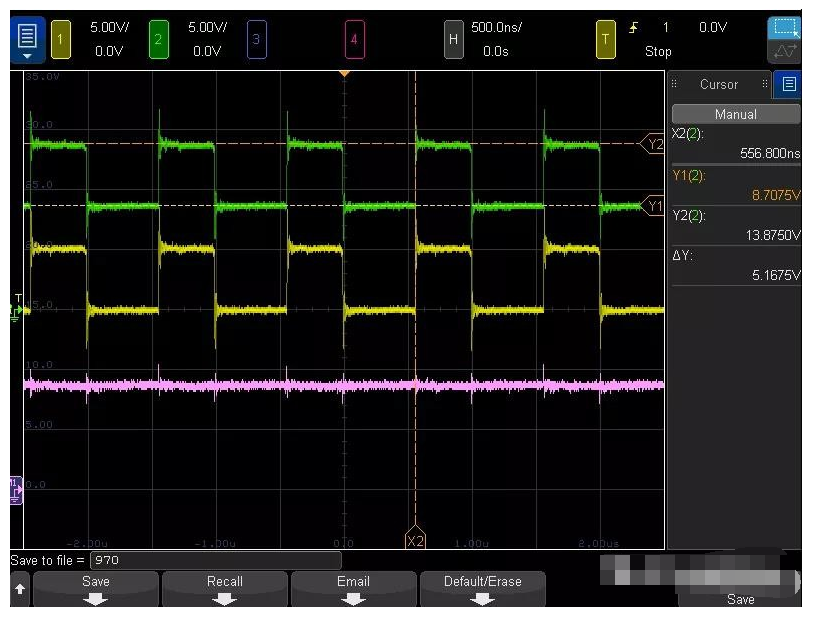
Task: Expand the Recall softkey menu
Action: point(225,589)
